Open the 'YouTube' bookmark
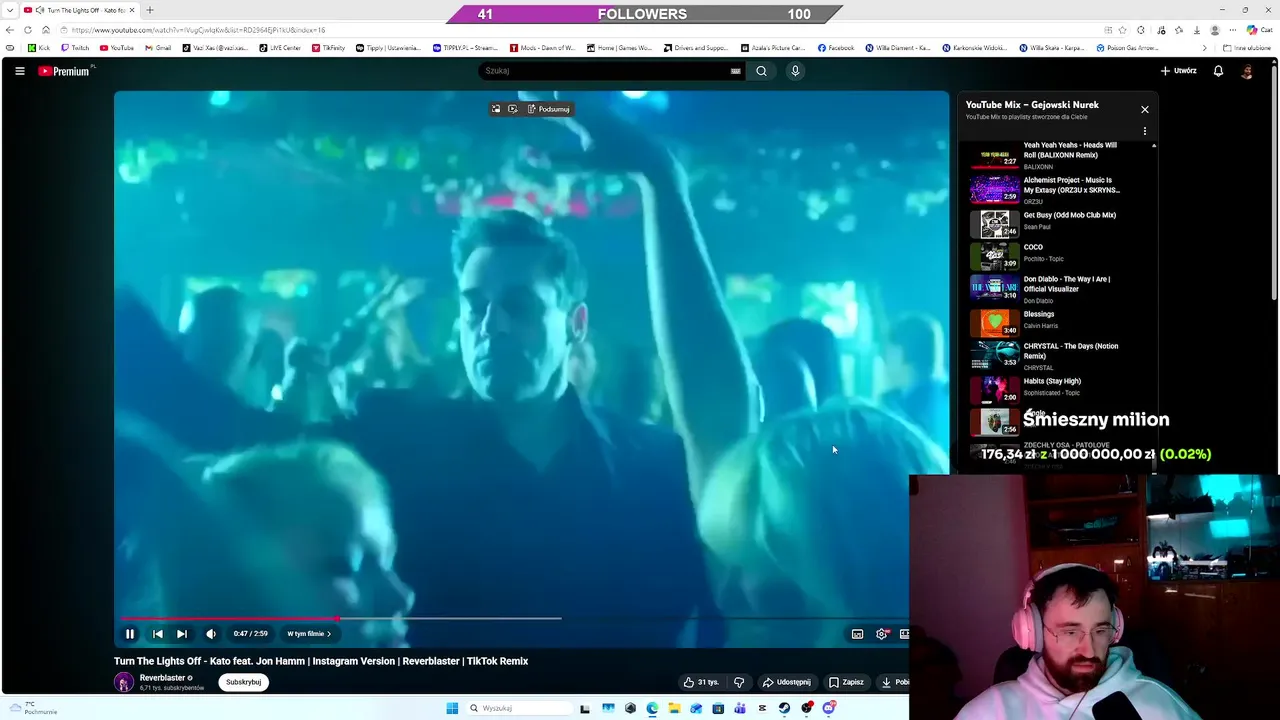 point(117,48)
